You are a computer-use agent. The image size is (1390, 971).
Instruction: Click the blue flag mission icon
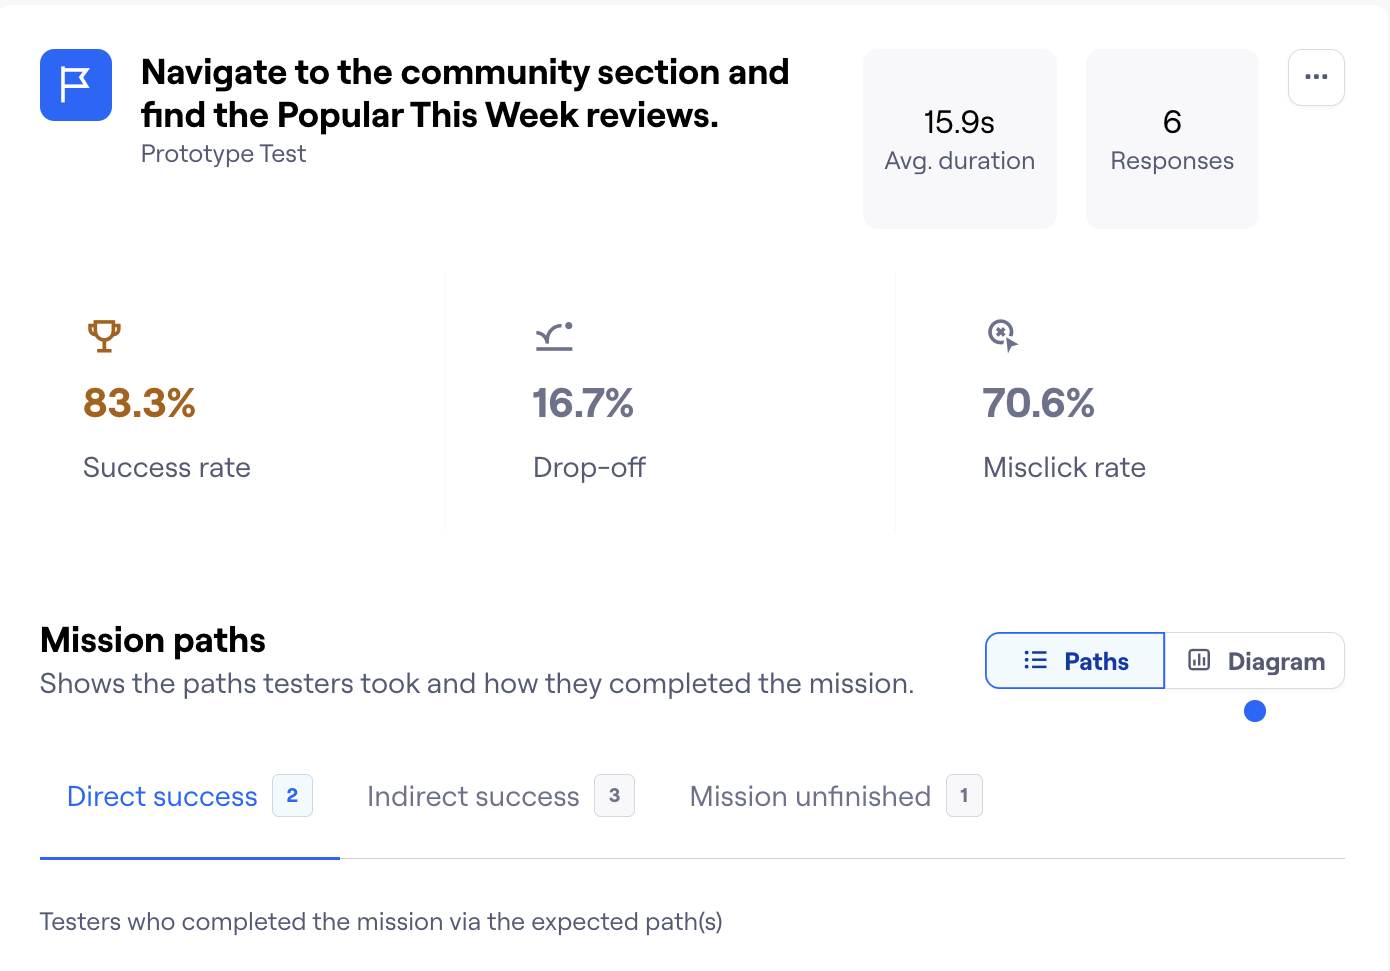pyautogui.click(x=76, y=85)
